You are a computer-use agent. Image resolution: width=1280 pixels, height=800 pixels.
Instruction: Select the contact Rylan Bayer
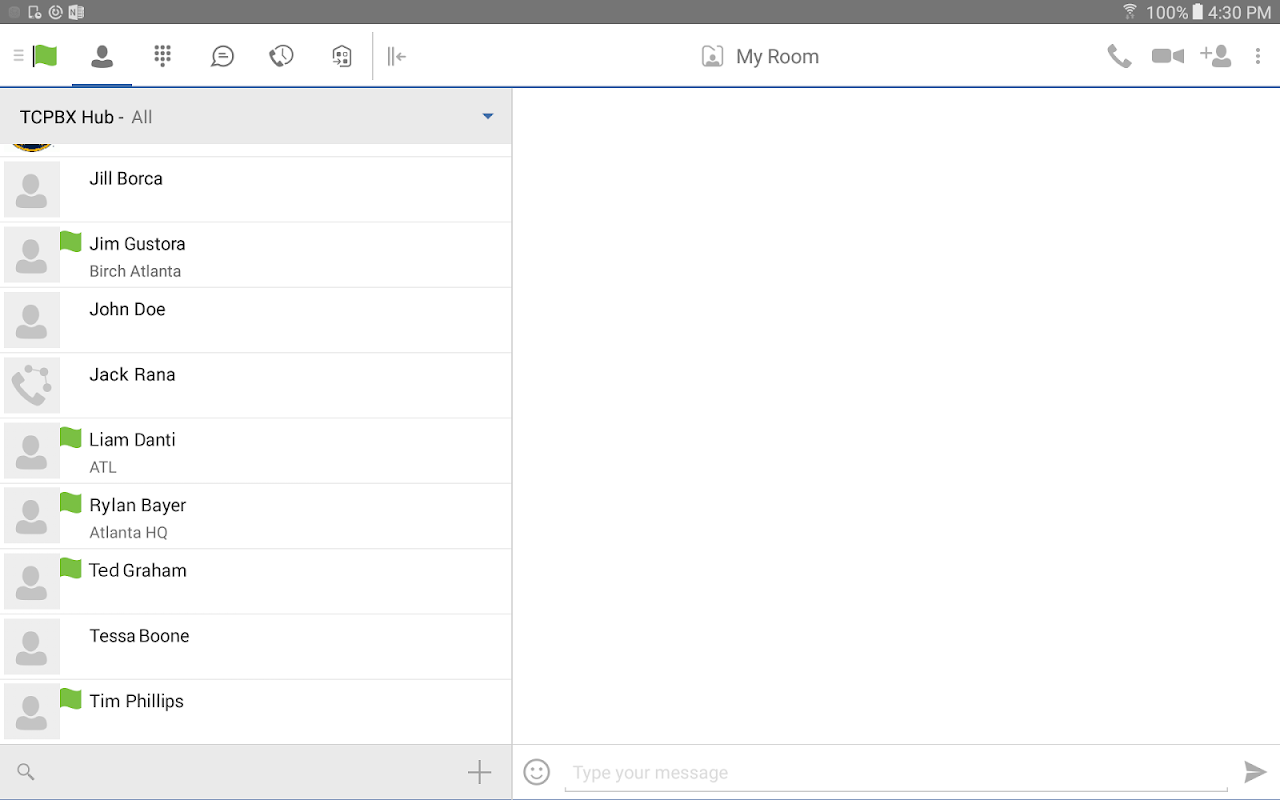(x=256, y=516)
